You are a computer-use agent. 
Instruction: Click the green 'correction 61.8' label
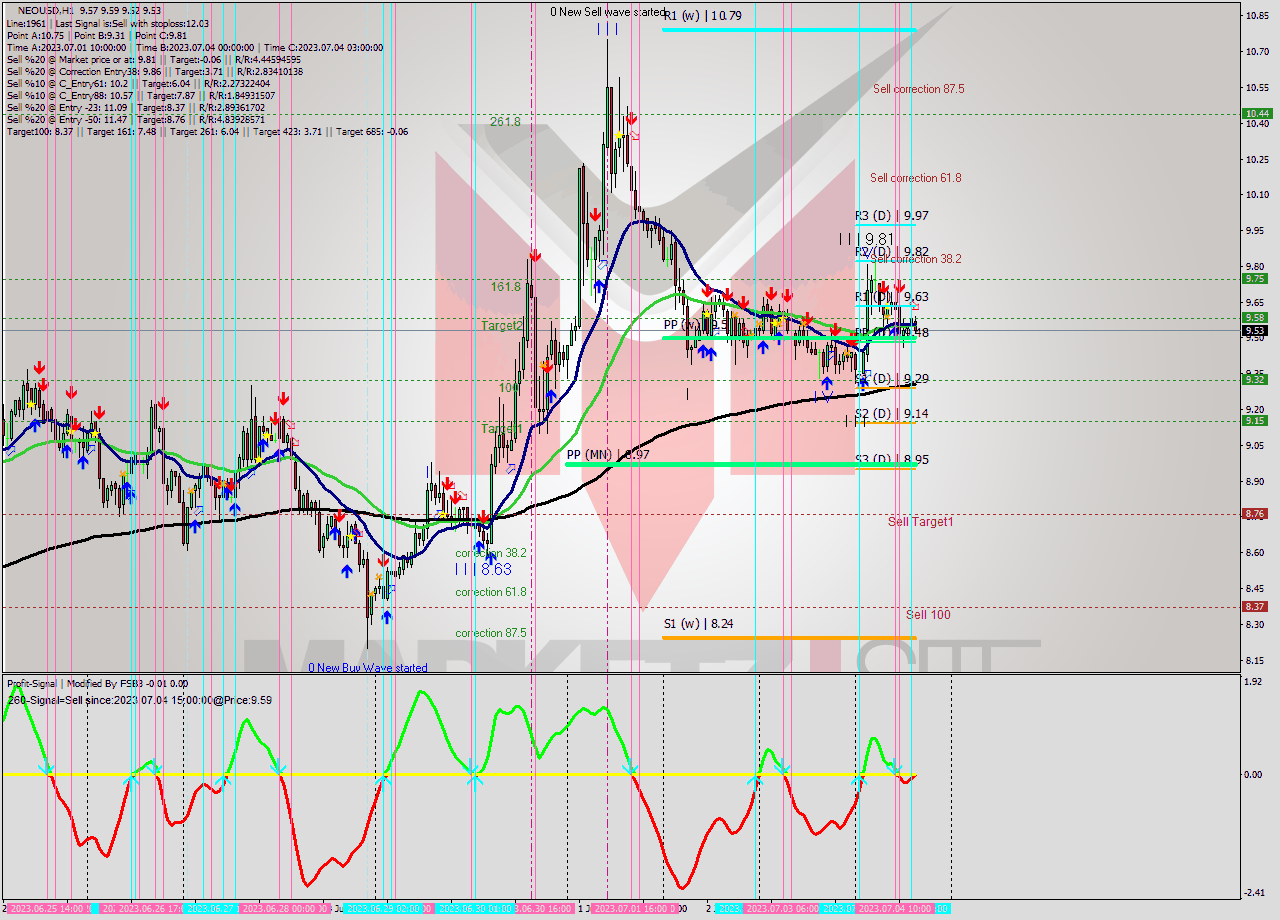[490, 592]
